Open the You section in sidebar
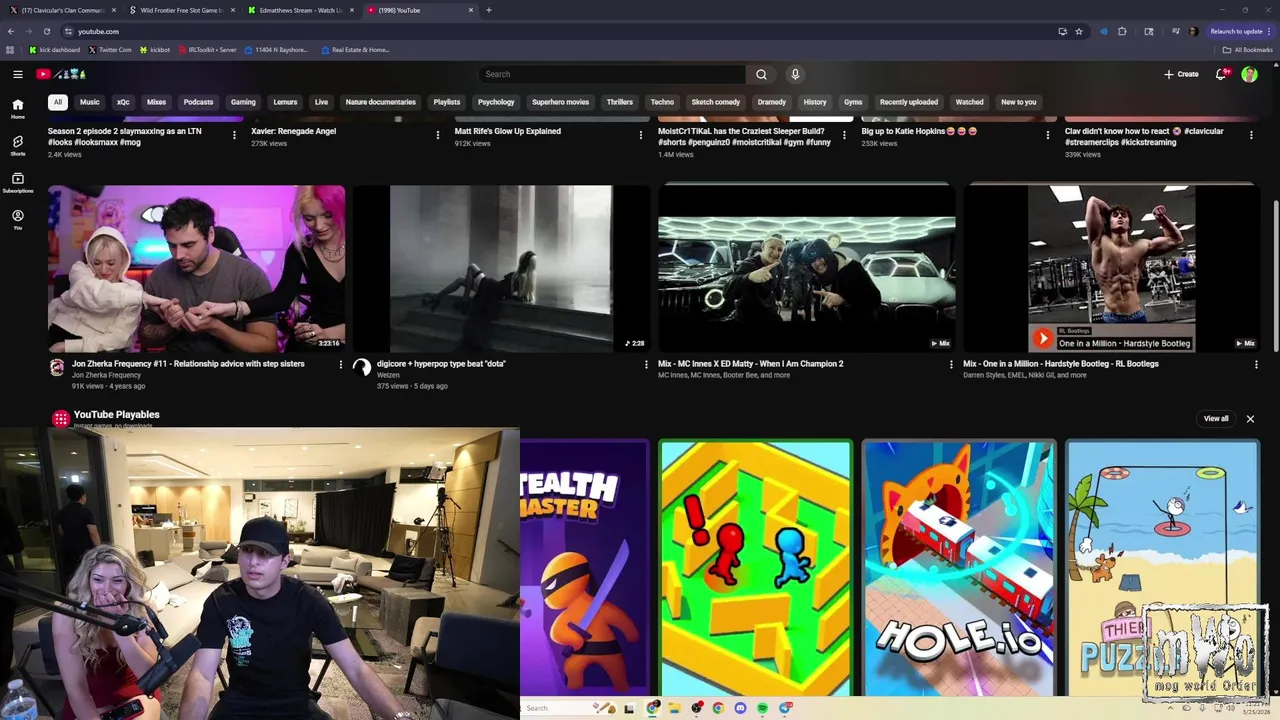The height and width of the screenshot is (720, 1280). point(17,220)
